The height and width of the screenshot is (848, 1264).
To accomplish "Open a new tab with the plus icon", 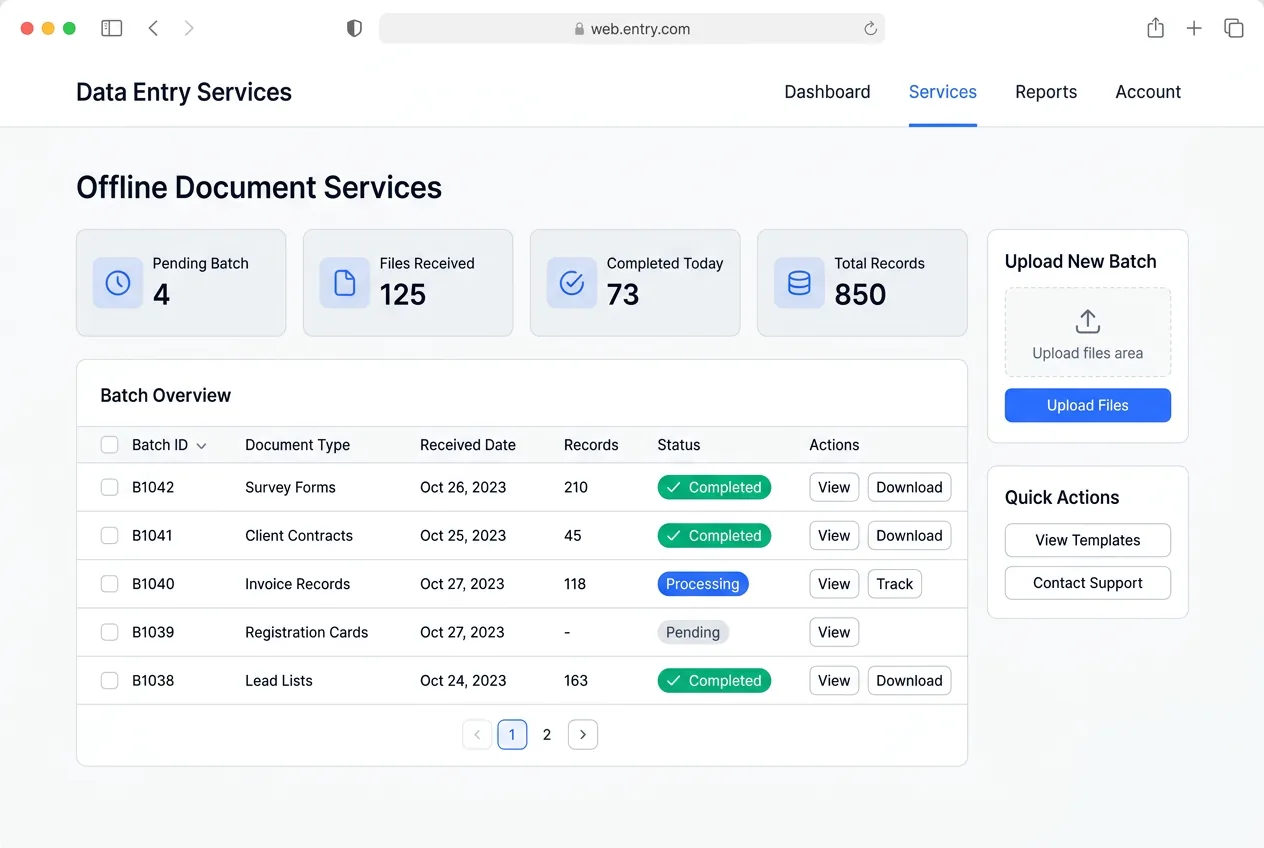I will 1194,29.
